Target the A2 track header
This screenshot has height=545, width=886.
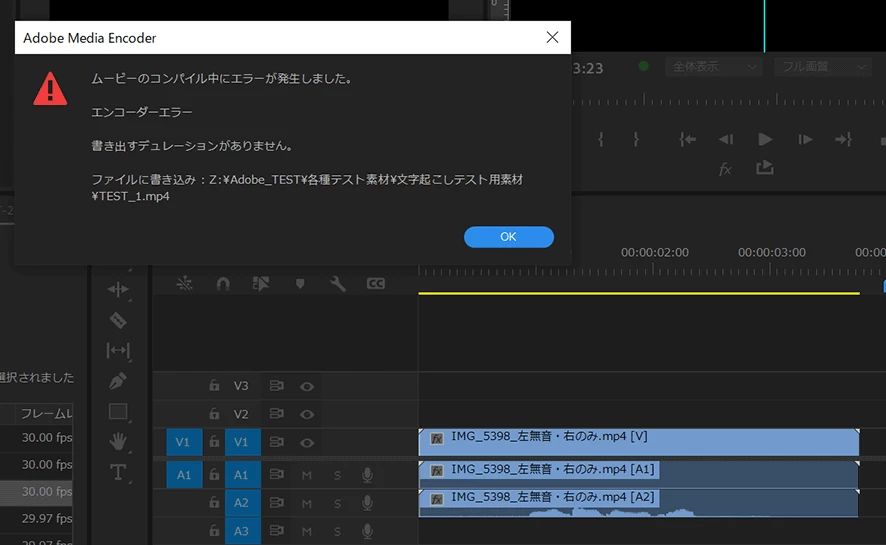click(x=243, y=503)
